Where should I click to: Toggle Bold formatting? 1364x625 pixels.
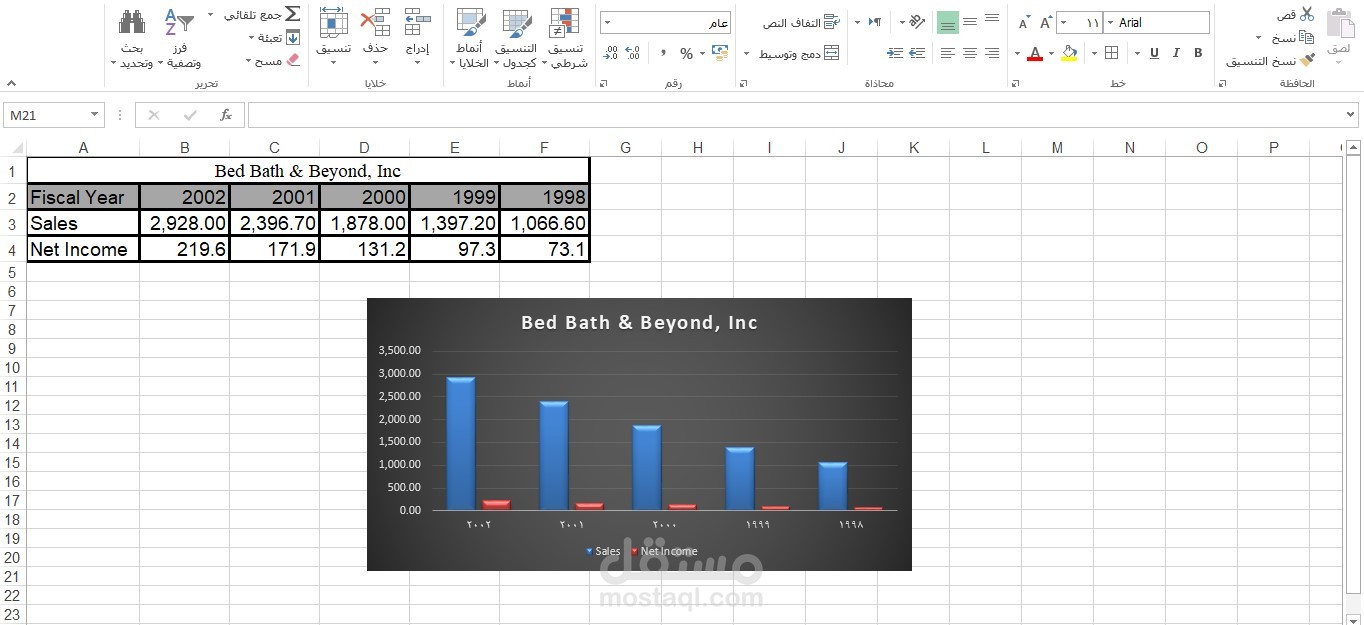pos(1198,53)
